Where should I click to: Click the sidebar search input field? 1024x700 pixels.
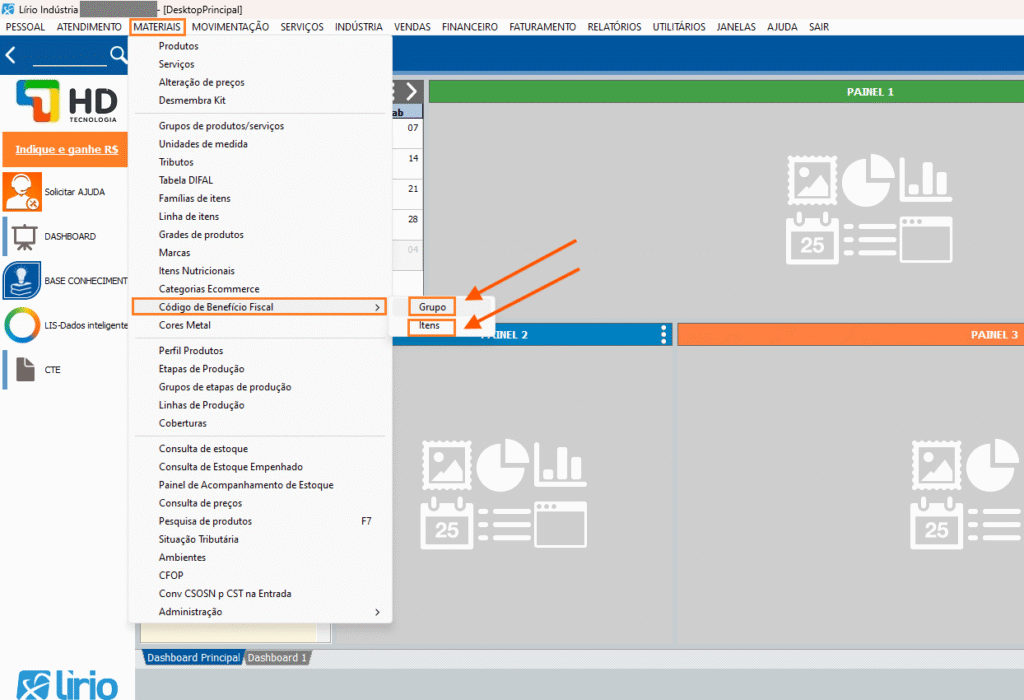pos(69,56)
